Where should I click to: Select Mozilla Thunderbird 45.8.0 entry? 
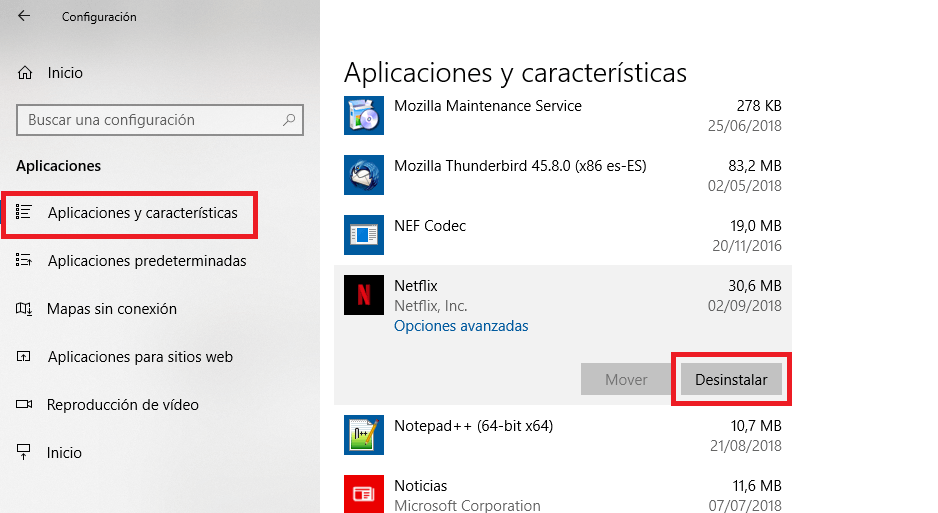(520, 166)
